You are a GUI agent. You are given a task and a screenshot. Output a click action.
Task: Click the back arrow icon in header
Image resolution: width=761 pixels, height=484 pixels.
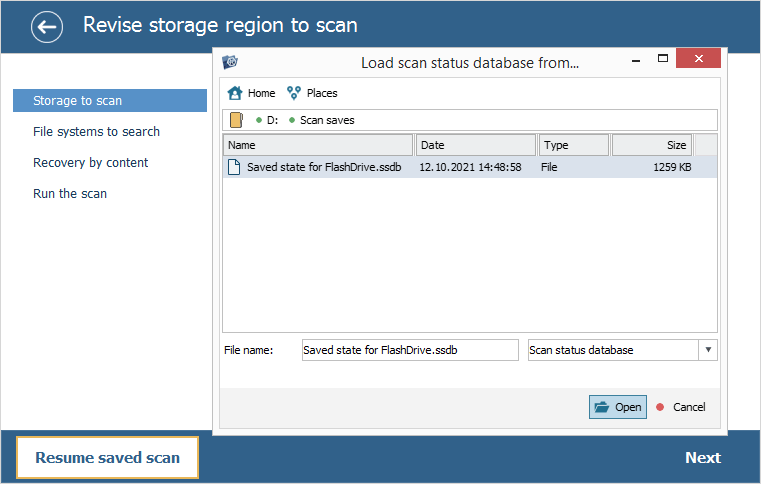point(47,27)
